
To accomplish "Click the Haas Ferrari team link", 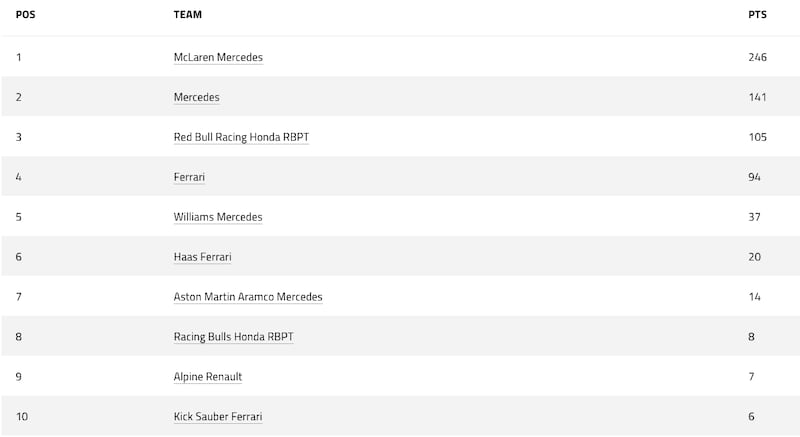I will pyautogui.click(x=202, y=257).
